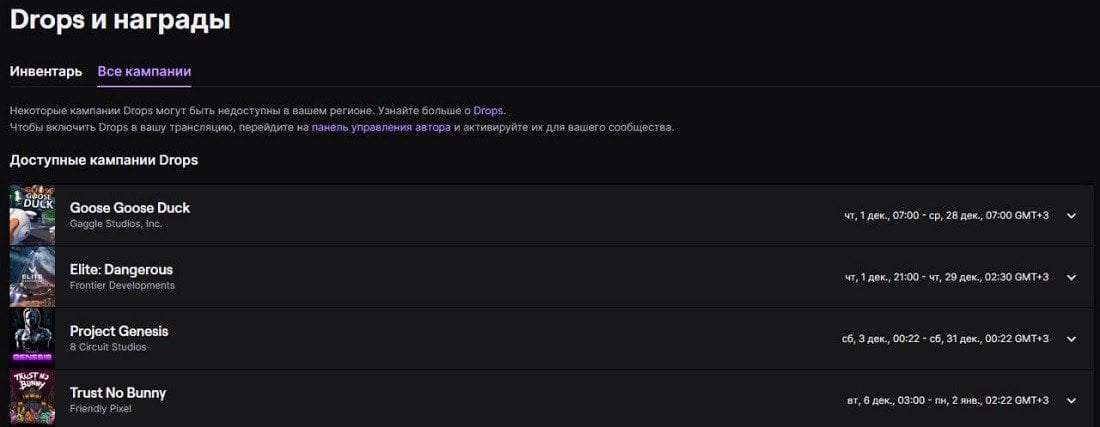
Task: Click the Goose Goose Duck campaign date range
Action: pos(946,216)
